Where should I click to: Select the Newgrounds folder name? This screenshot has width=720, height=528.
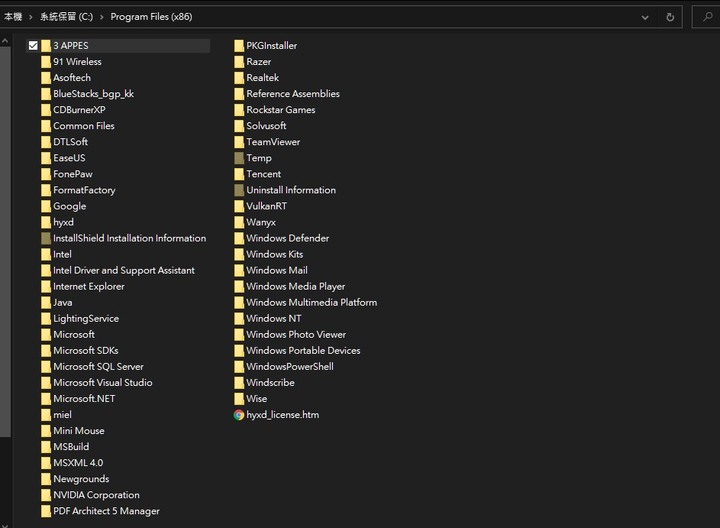tap(81, 479)
